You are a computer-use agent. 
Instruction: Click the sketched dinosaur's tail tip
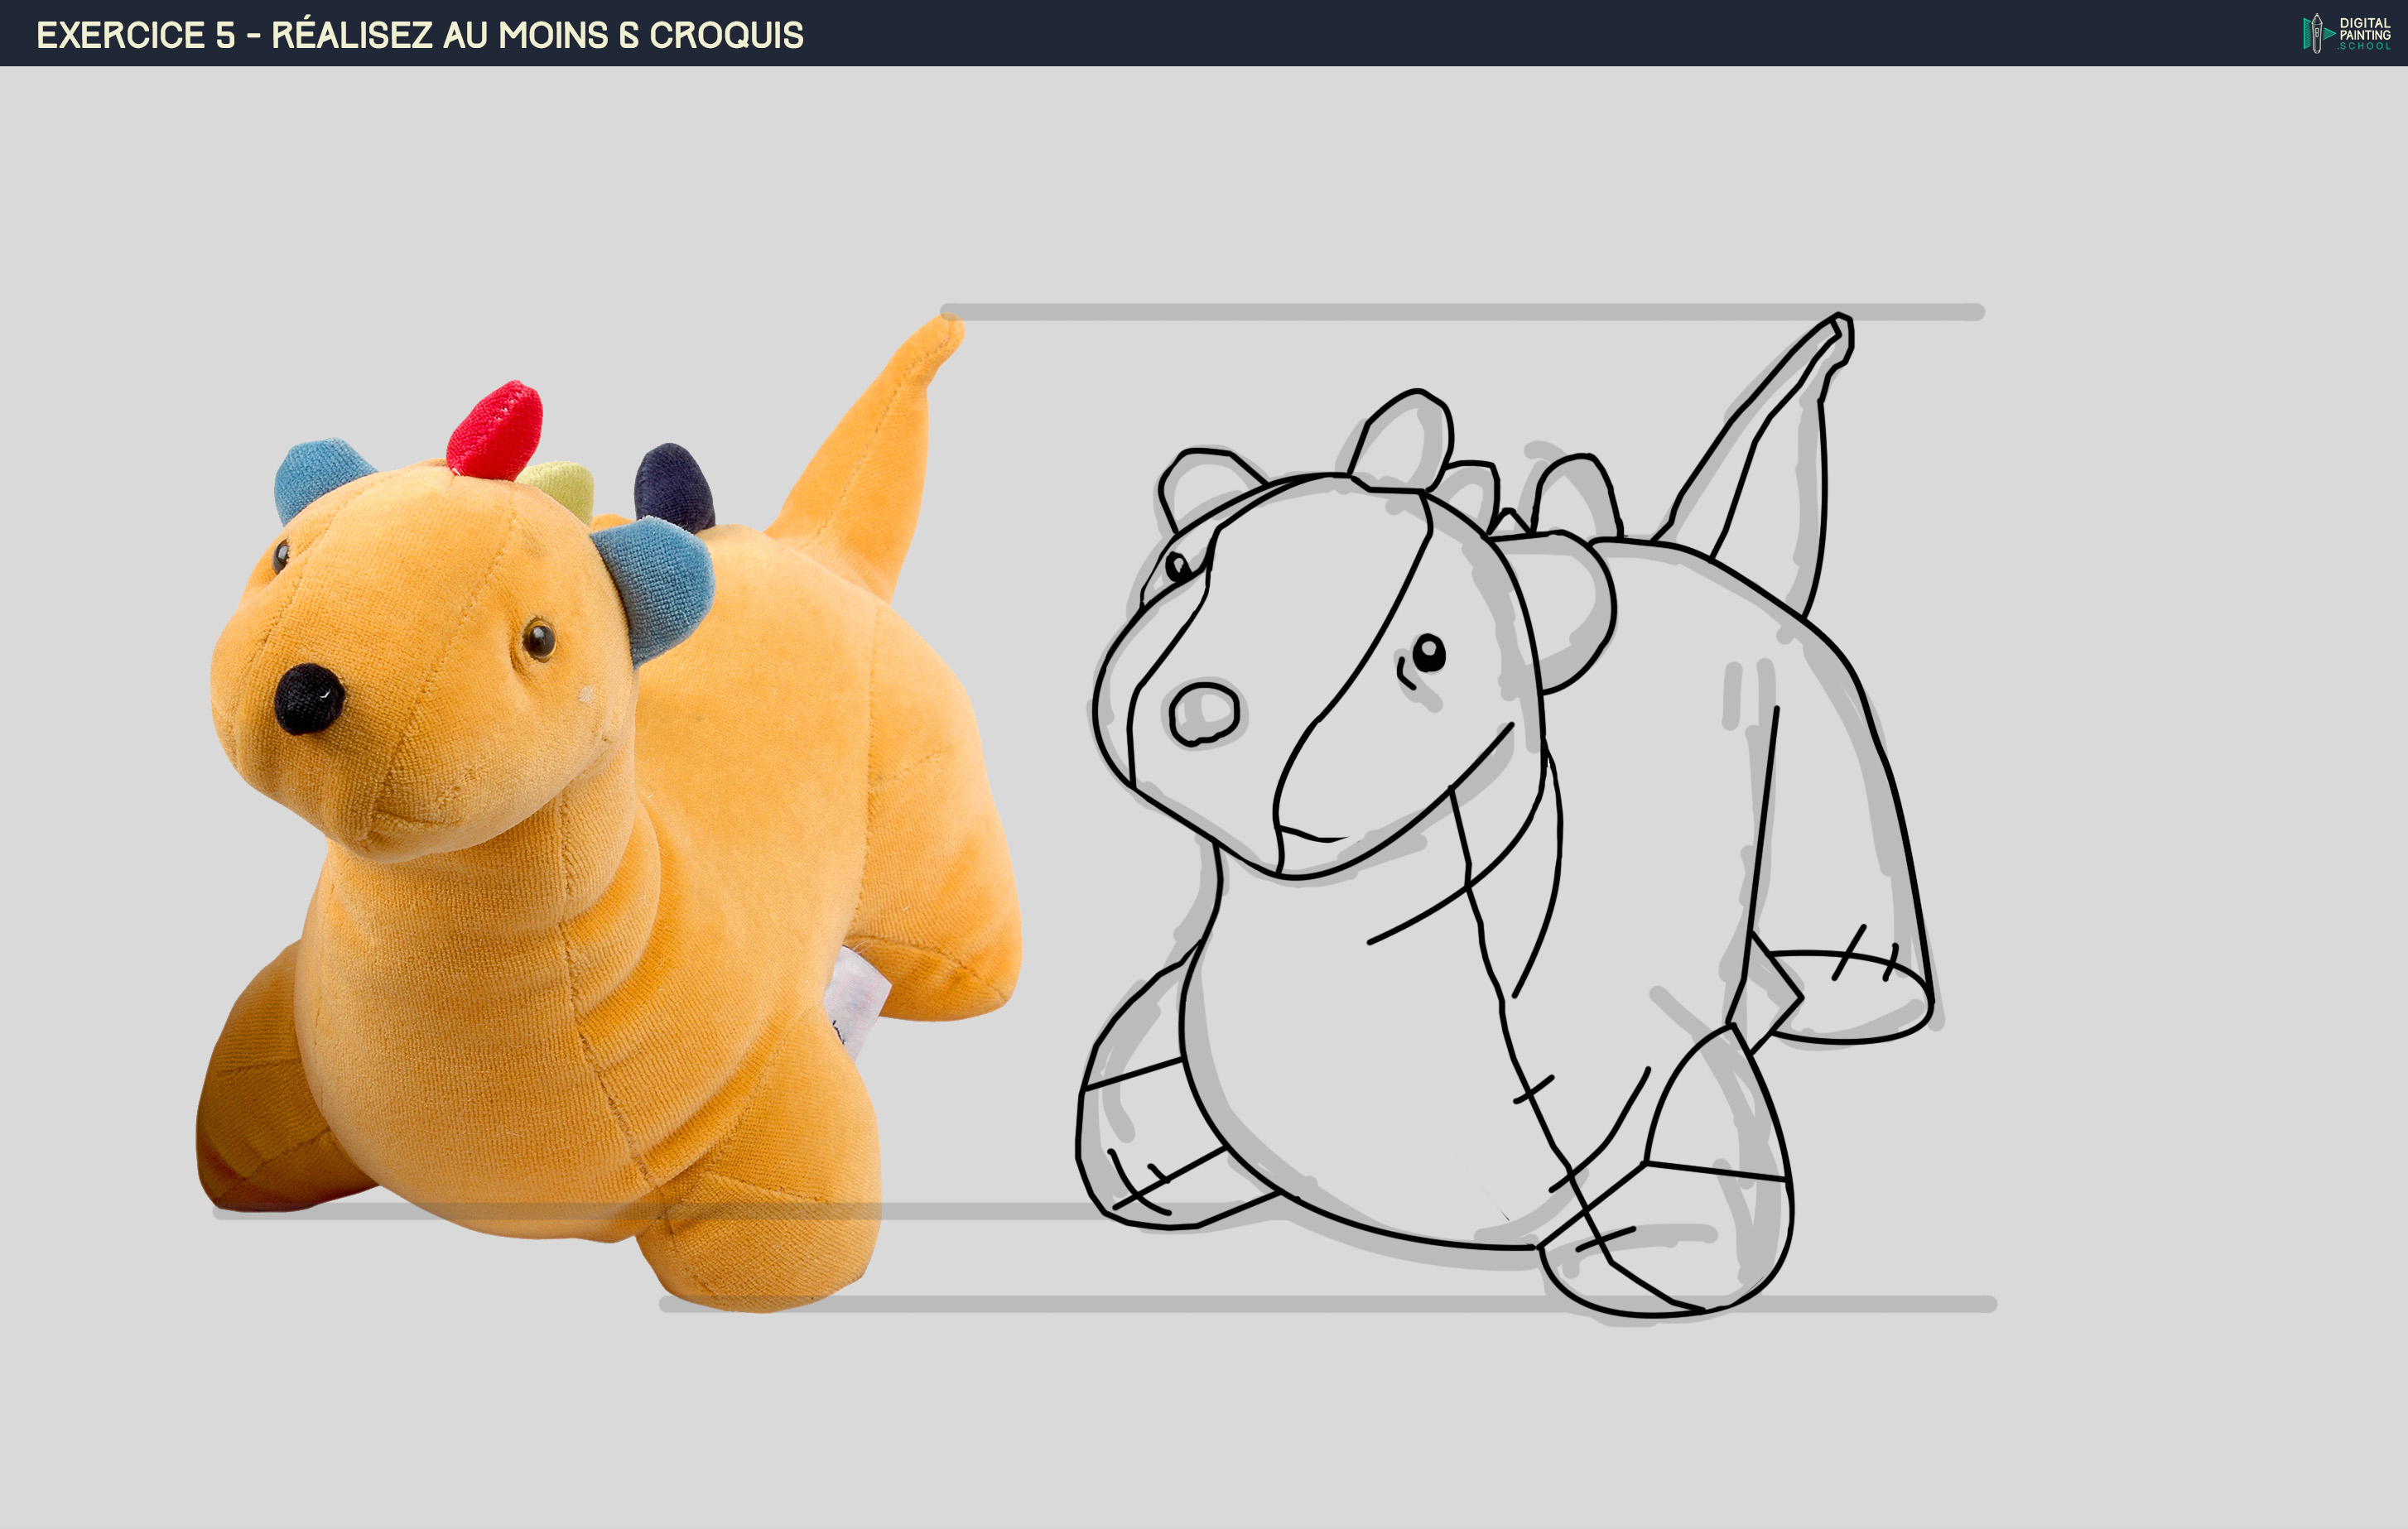coord(1840,330)
